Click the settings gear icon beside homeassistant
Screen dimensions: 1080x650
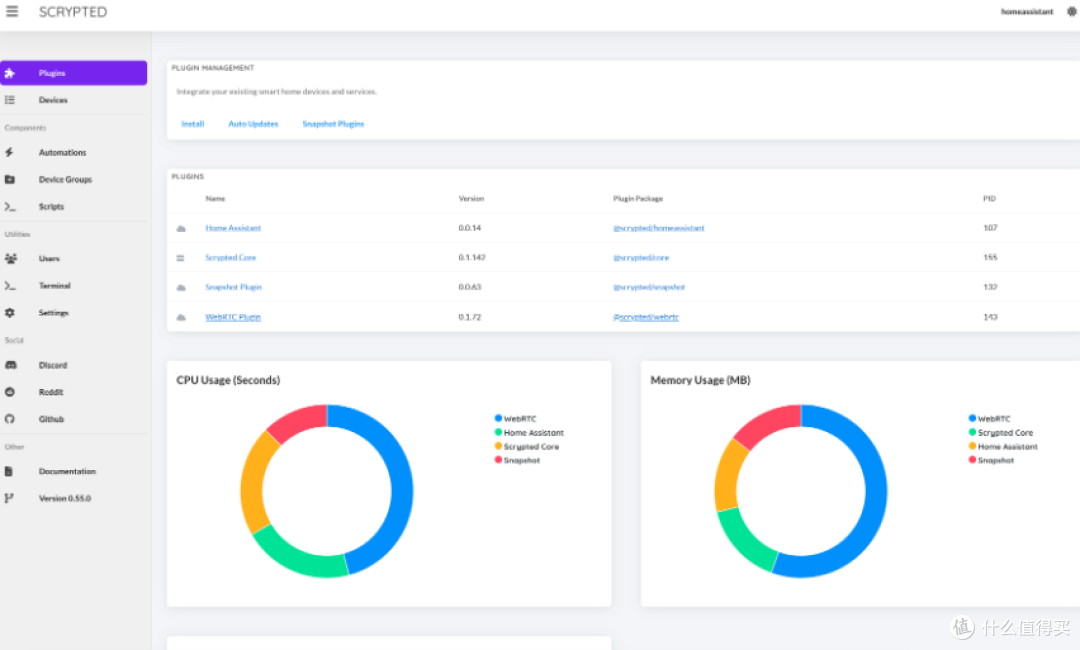point(1072,12)
